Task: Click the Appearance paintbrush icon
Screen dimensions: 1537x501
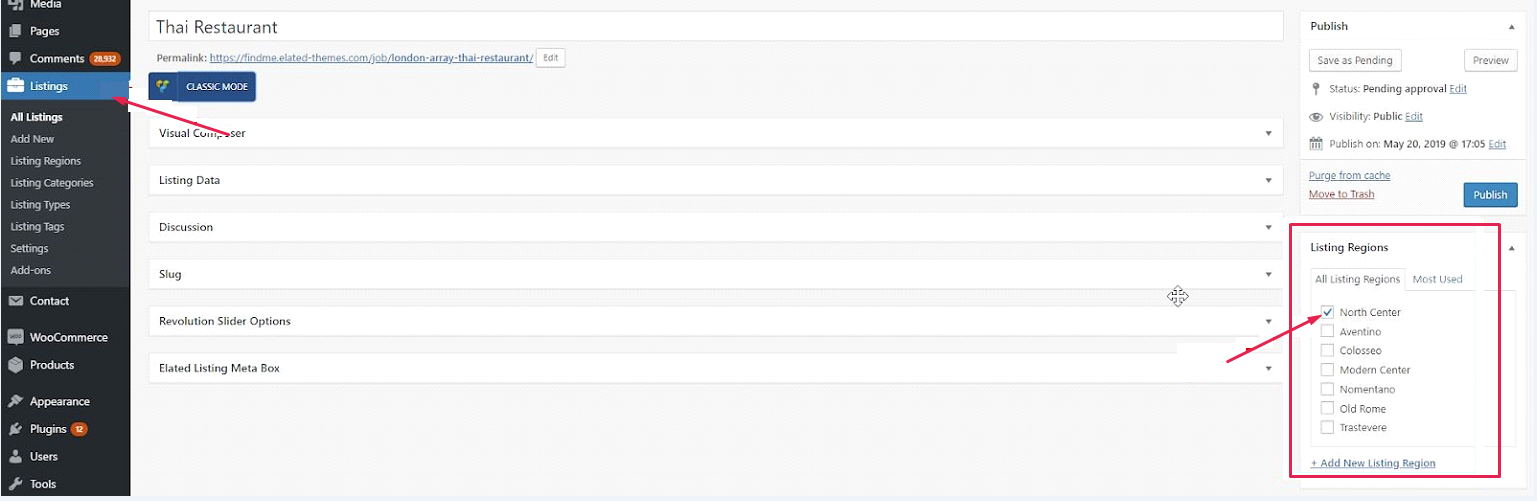Action: 15,401
